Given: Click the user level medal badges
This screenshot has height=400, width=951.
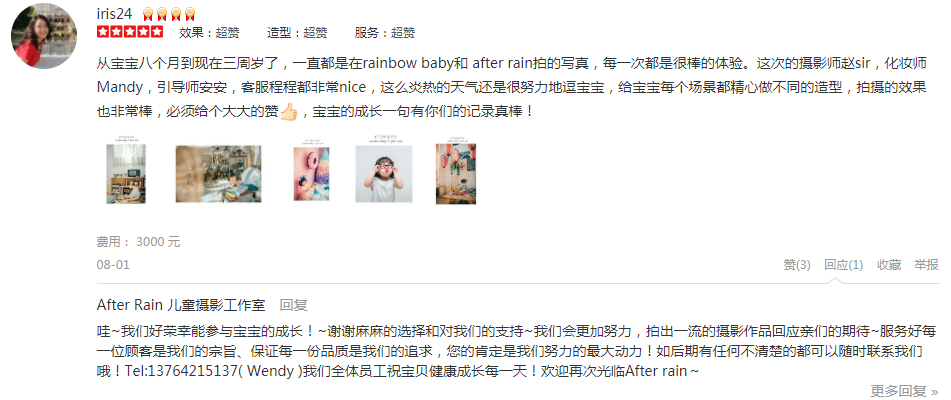Looking at the screenshot, I should (169, 14).
